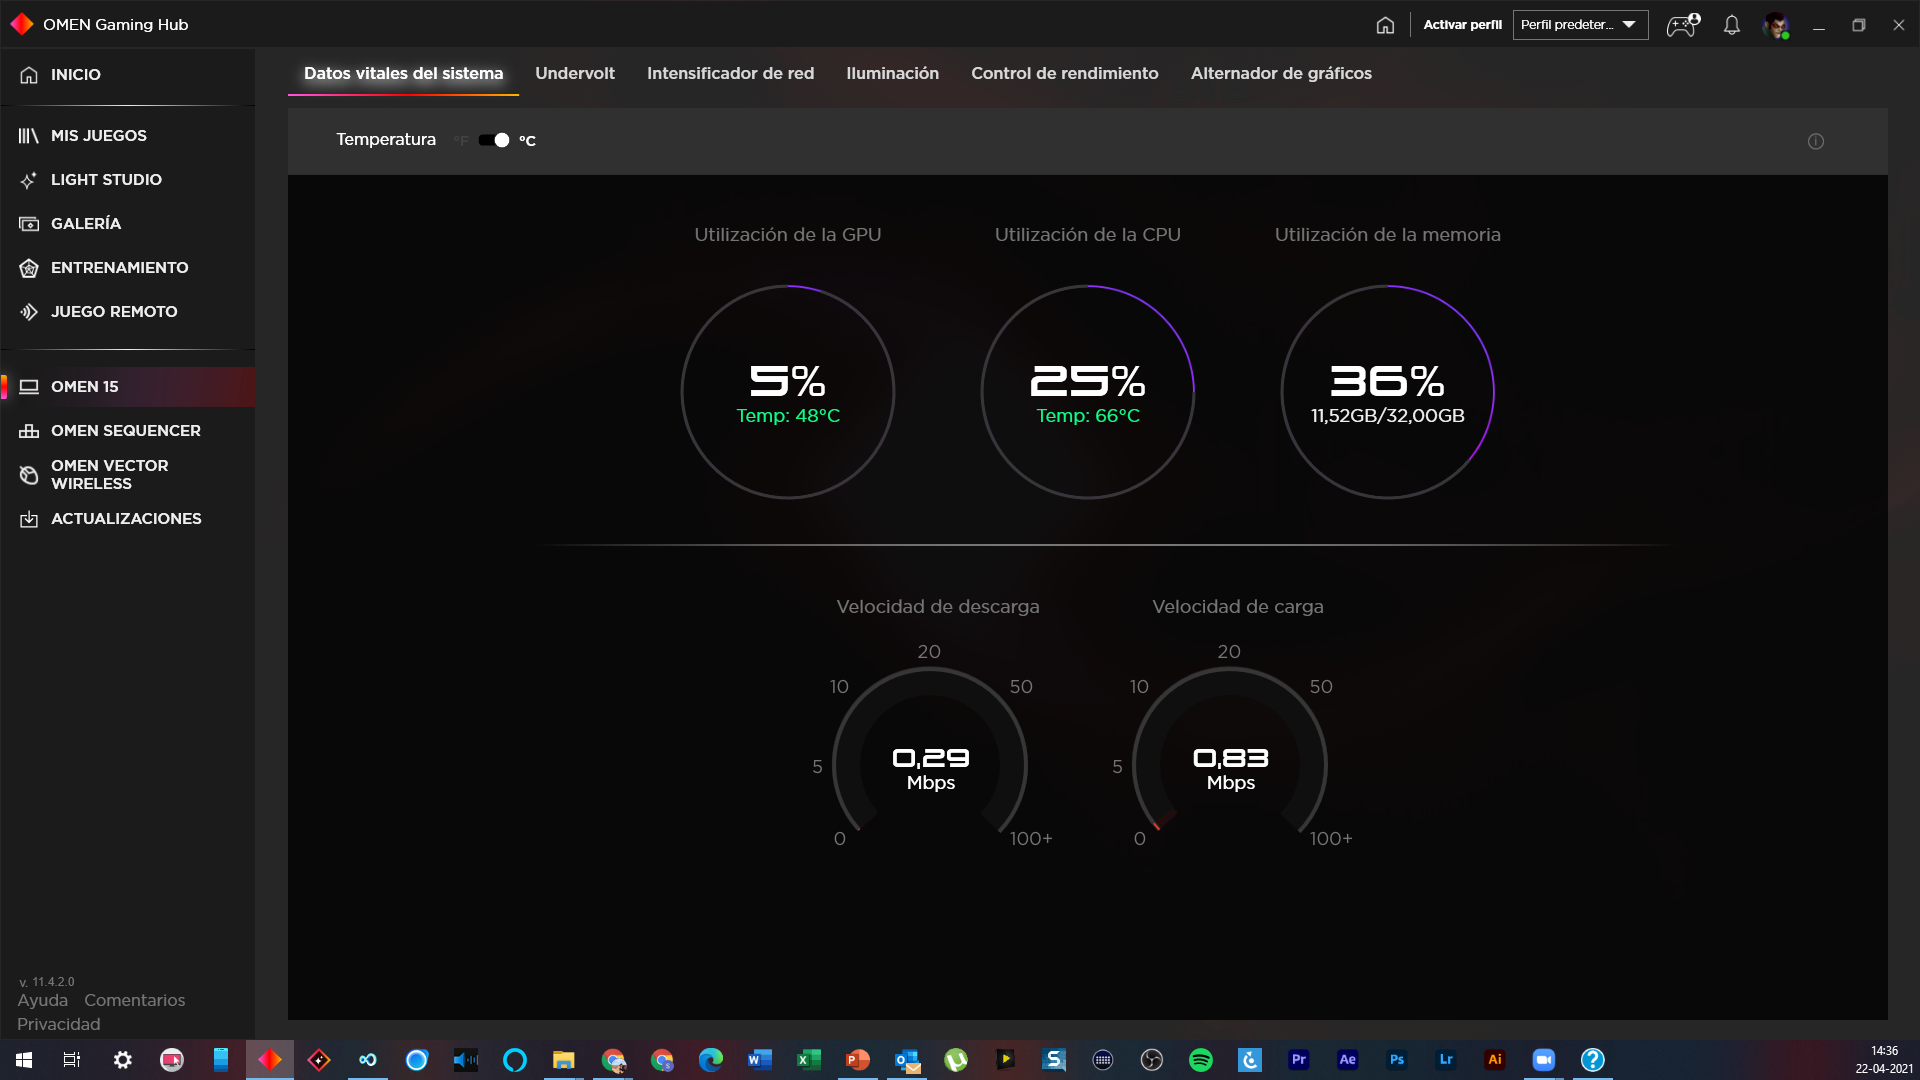The height and width of the screenshot is (1080, 1920).
Task: Open Microsoft Word from taskbar
Action: pyautogui.click(x=759, y=1060)
